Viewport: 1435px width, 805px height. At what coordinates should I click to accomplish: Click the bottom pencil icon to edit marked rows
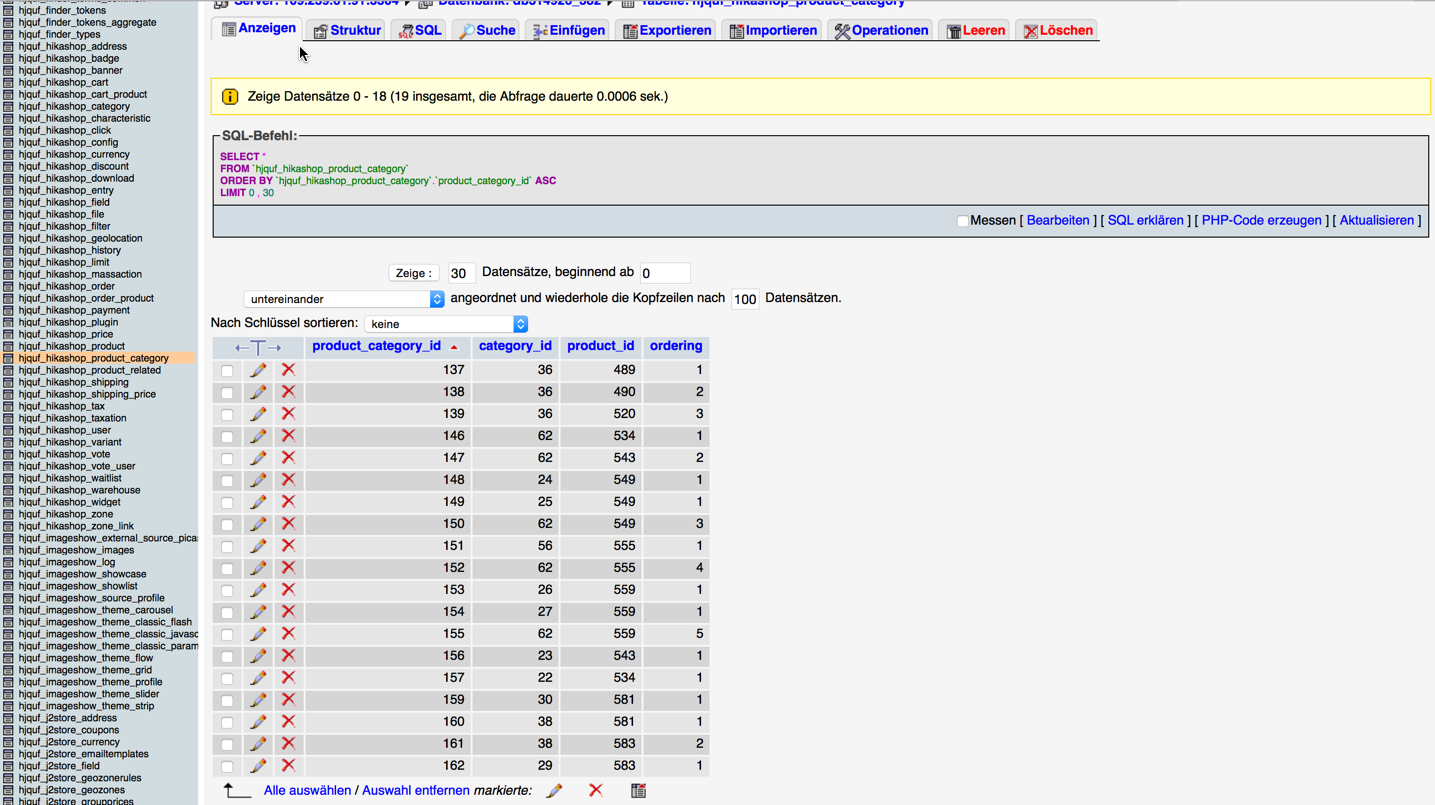(x=554, y=791)
